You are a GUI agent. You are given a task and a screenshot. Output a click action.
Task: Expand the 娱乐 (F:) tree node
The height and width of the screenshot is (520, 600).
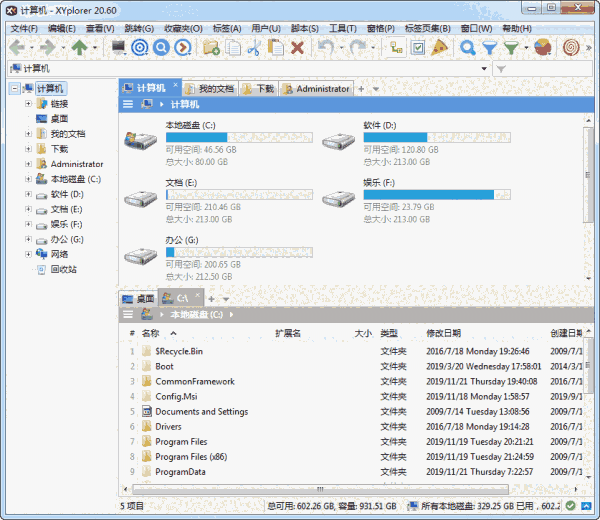28,224
